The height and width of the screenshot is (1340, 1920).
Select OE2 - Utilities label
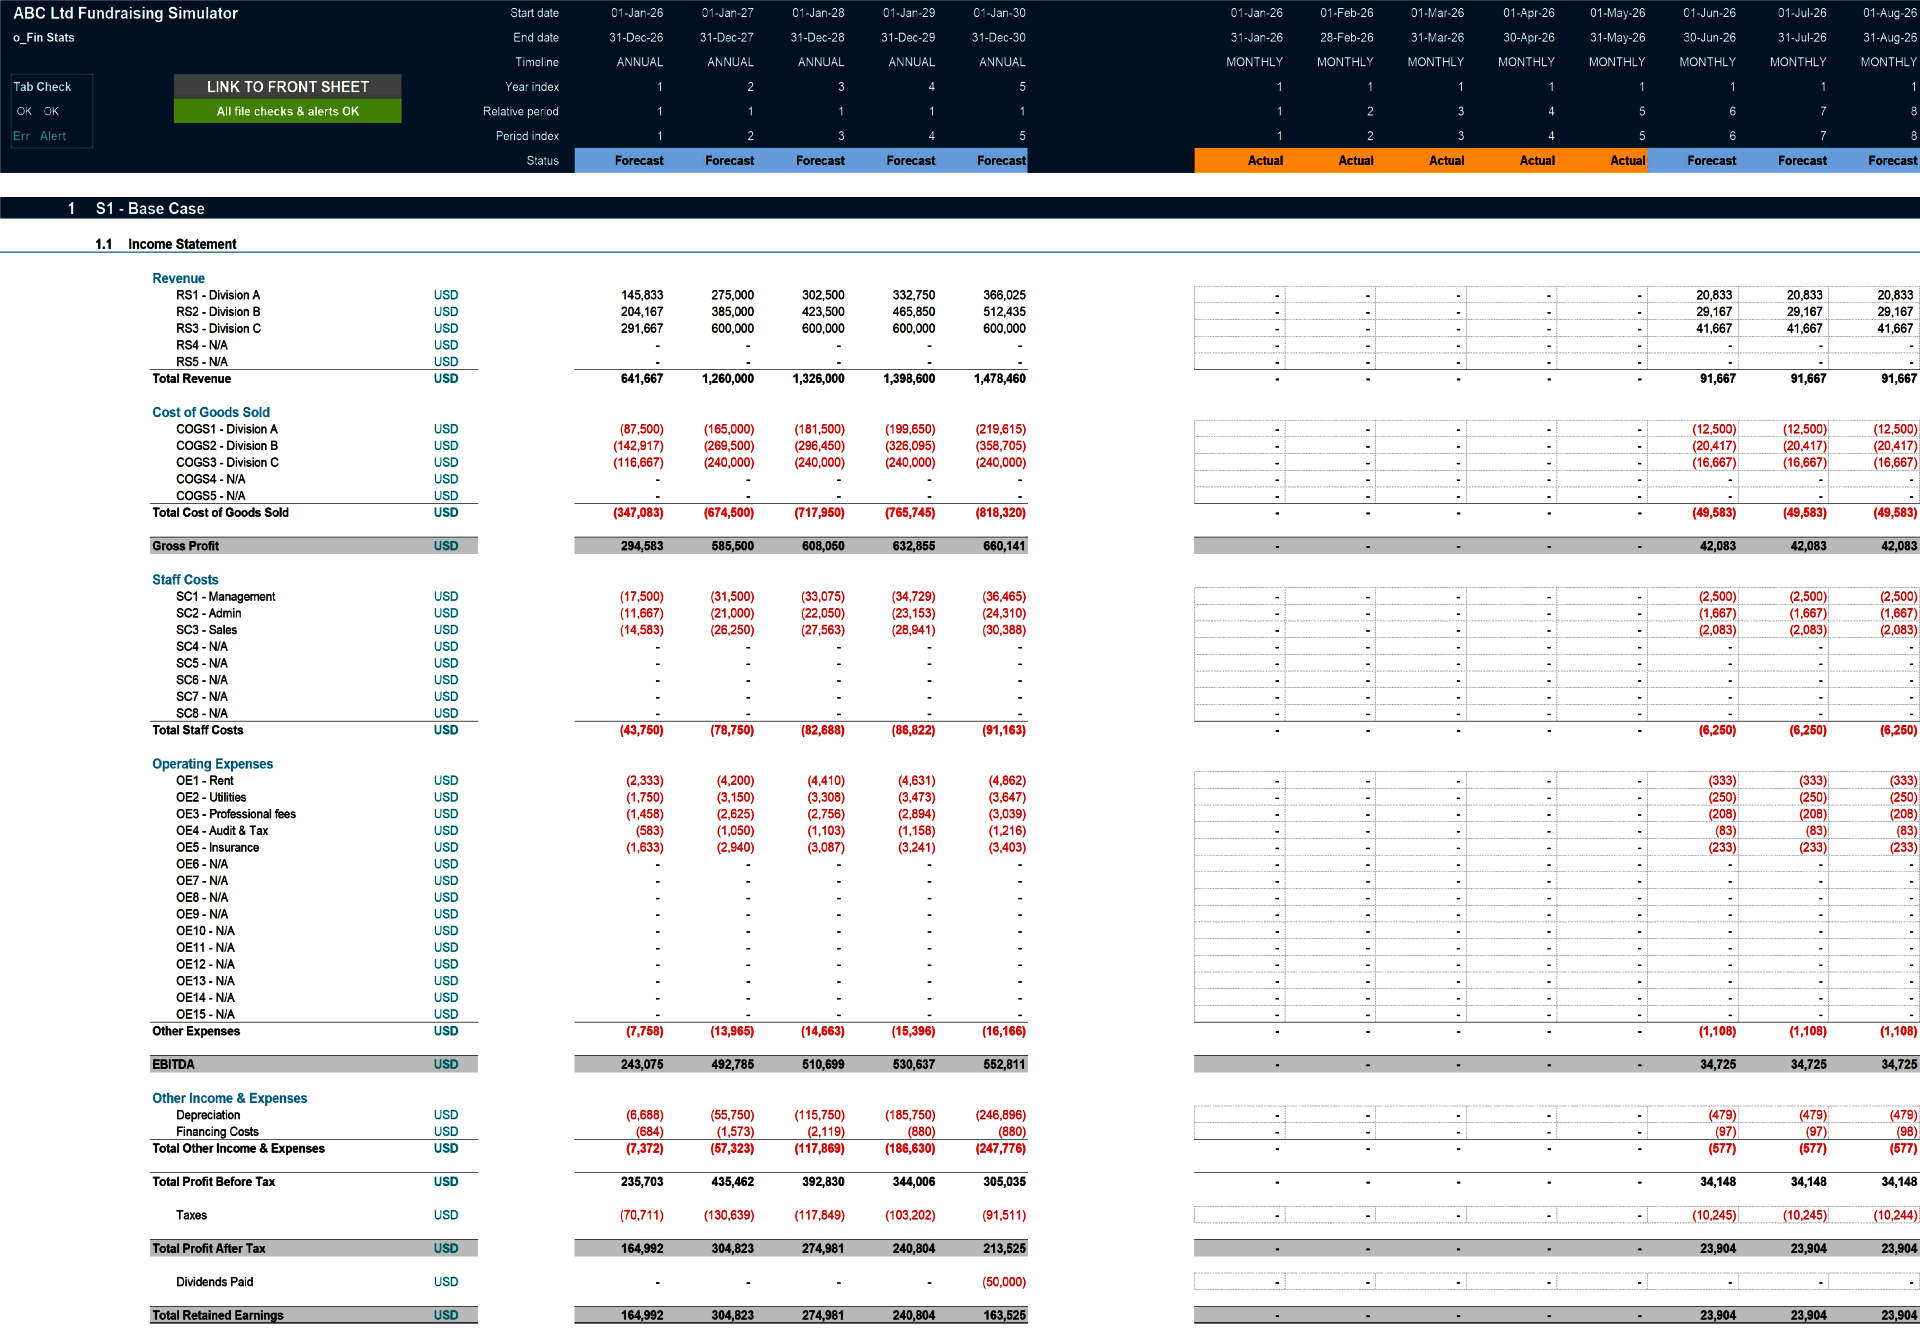click(x=211, y=798)
